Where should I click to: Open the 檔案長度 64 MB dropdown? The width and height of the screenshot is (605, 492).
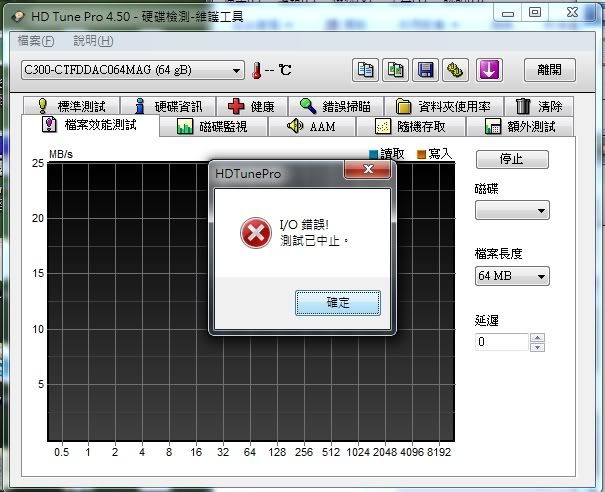512,276
